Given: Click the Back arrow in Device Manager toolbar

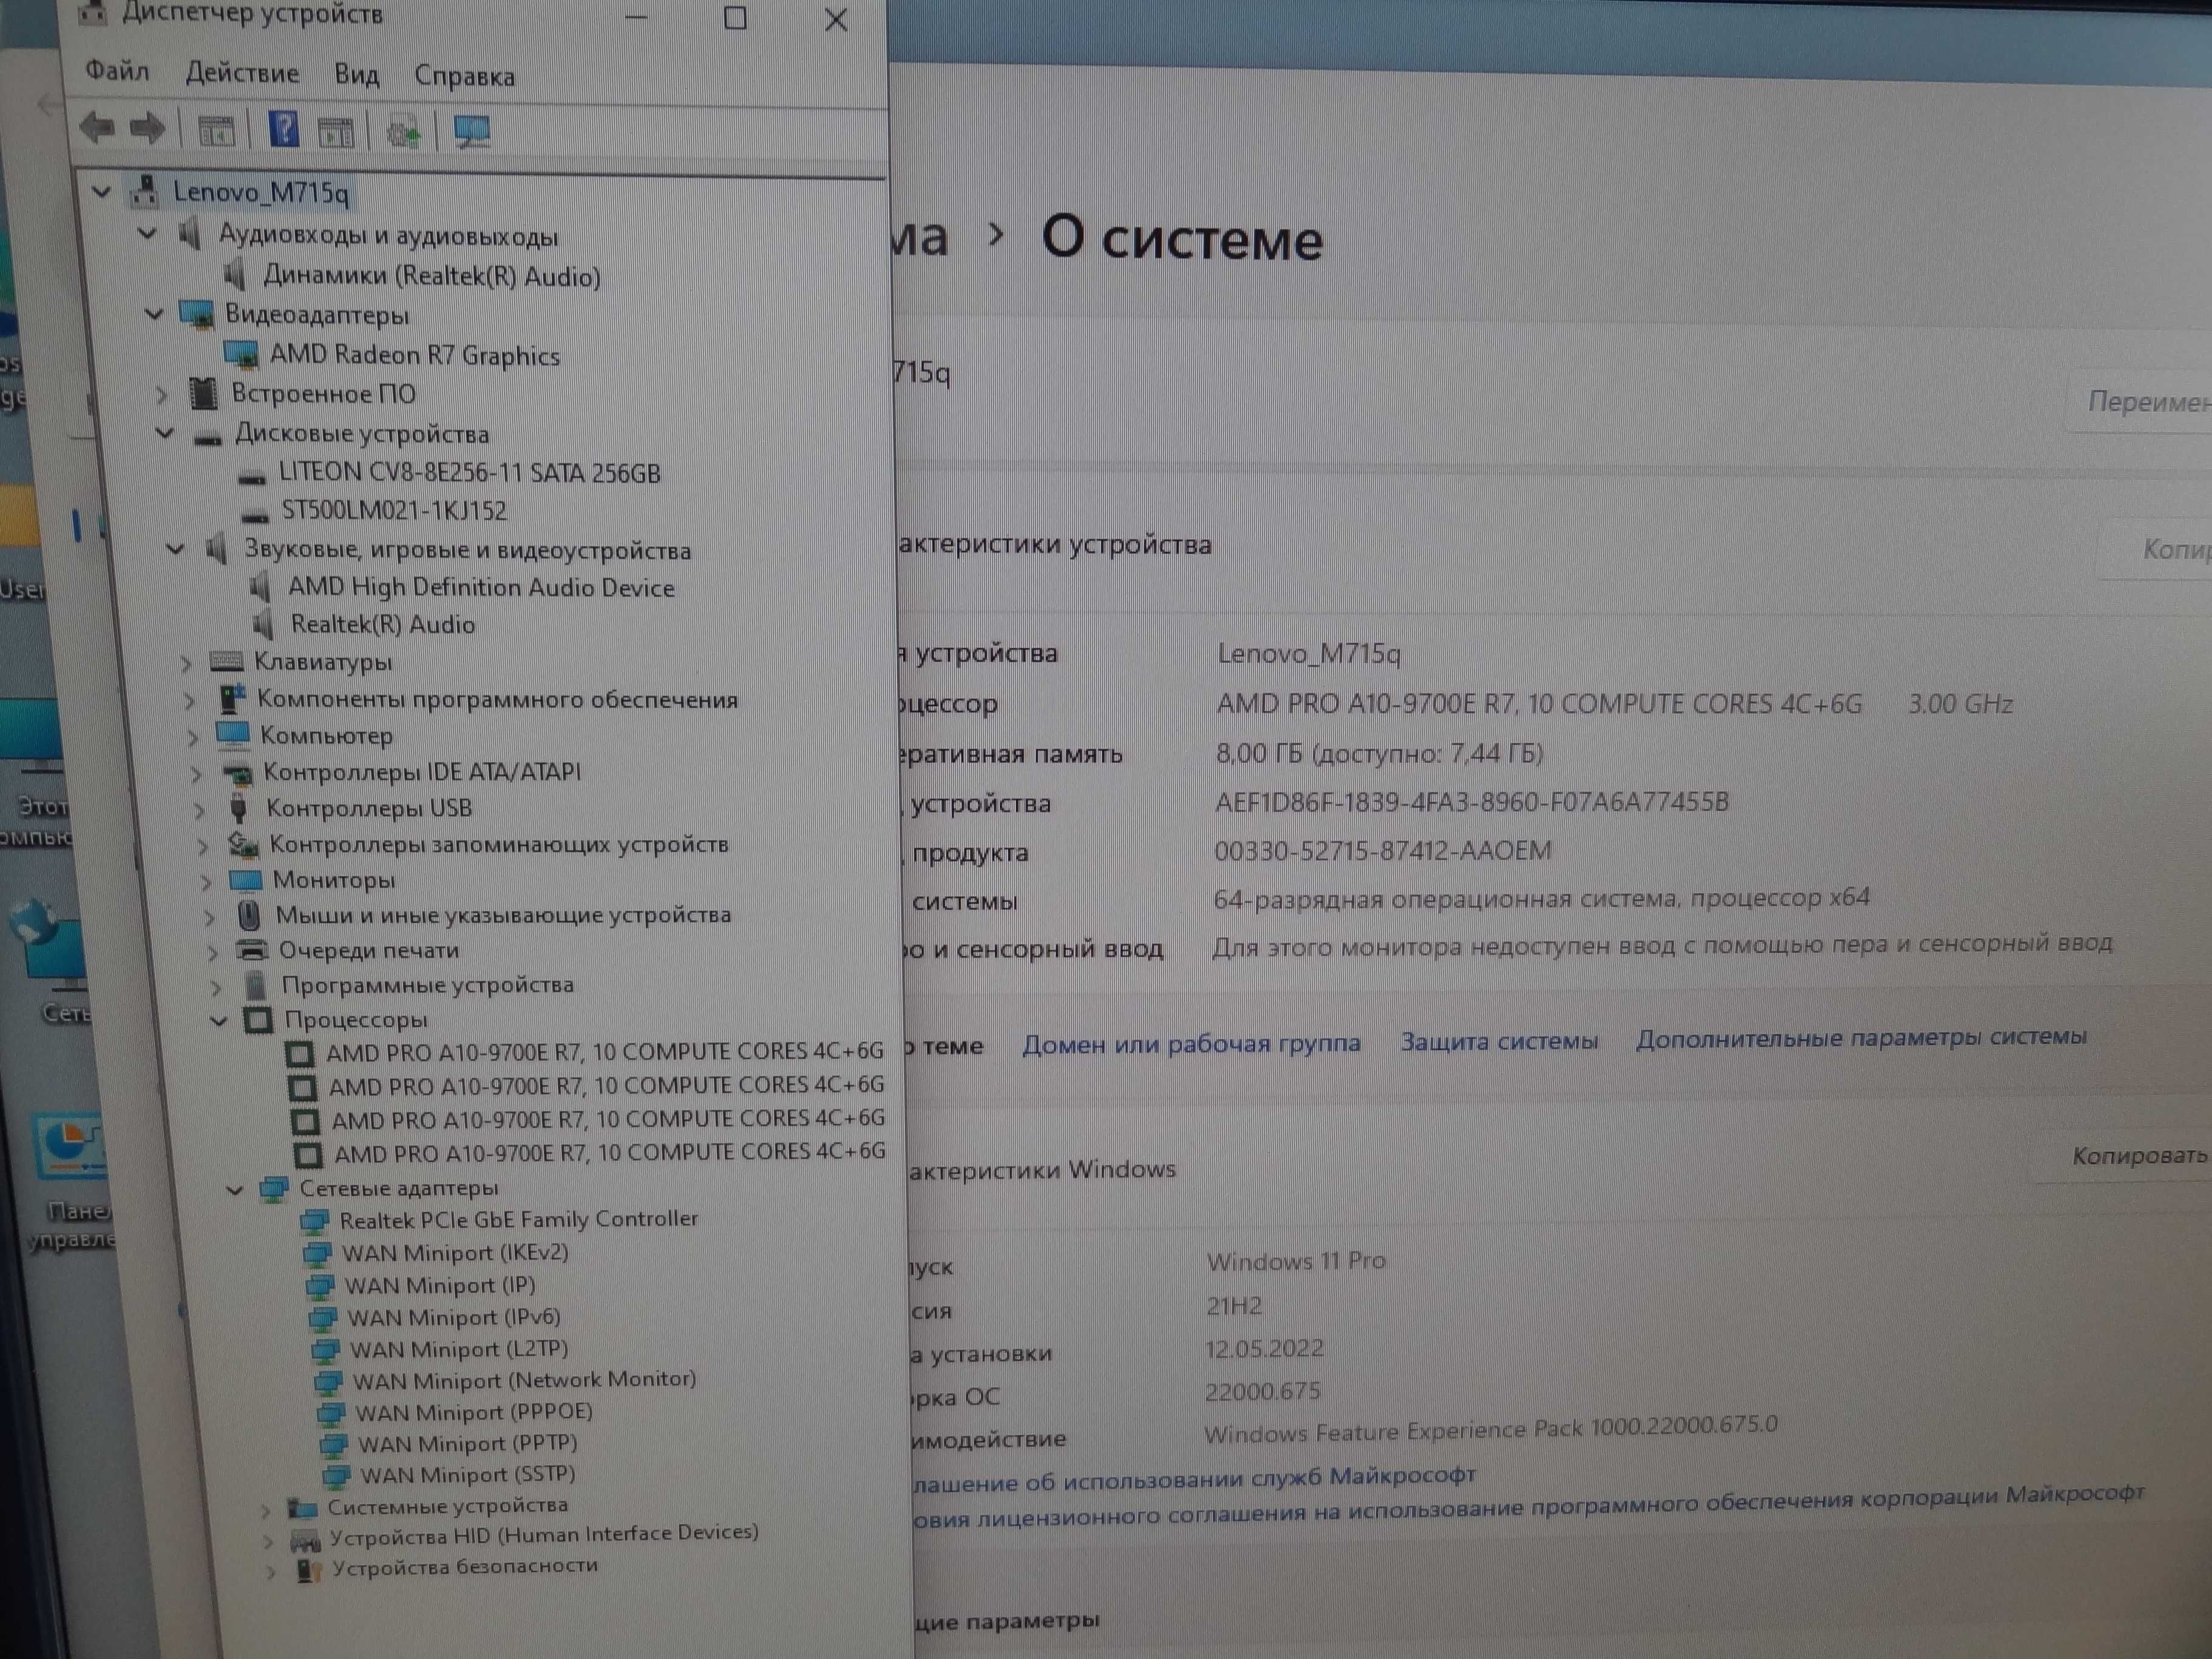Looking at the screenshot, I should (97, 129).
